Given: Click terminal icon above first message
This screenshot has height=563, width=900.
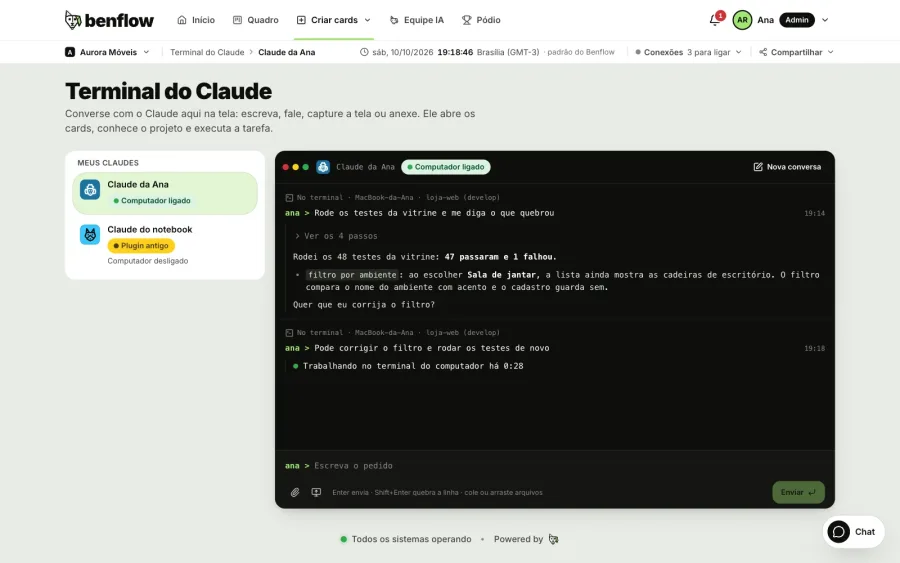Looking at the screenshot, I should [289, 197].
